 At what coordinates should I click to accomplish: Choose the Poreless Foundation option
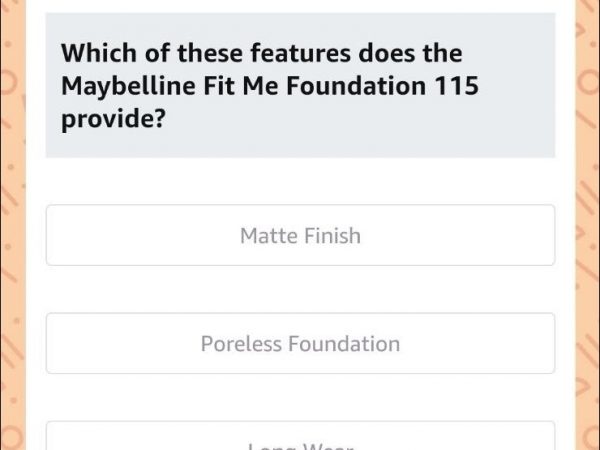pos(300,343)
